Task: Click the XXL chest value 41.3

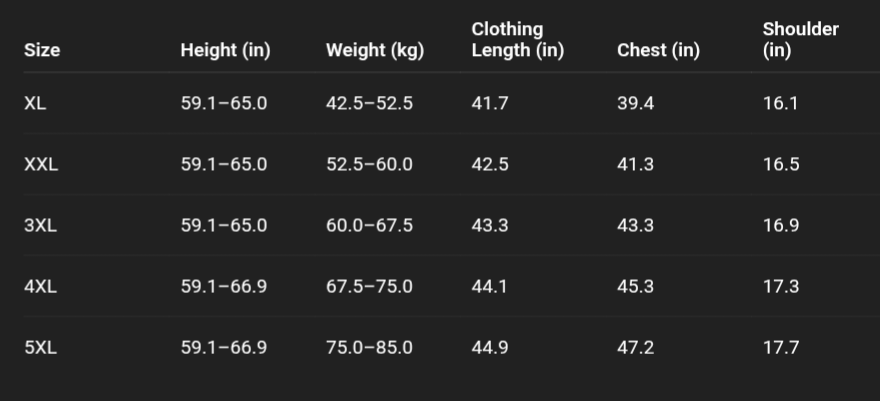Action: 635,164
